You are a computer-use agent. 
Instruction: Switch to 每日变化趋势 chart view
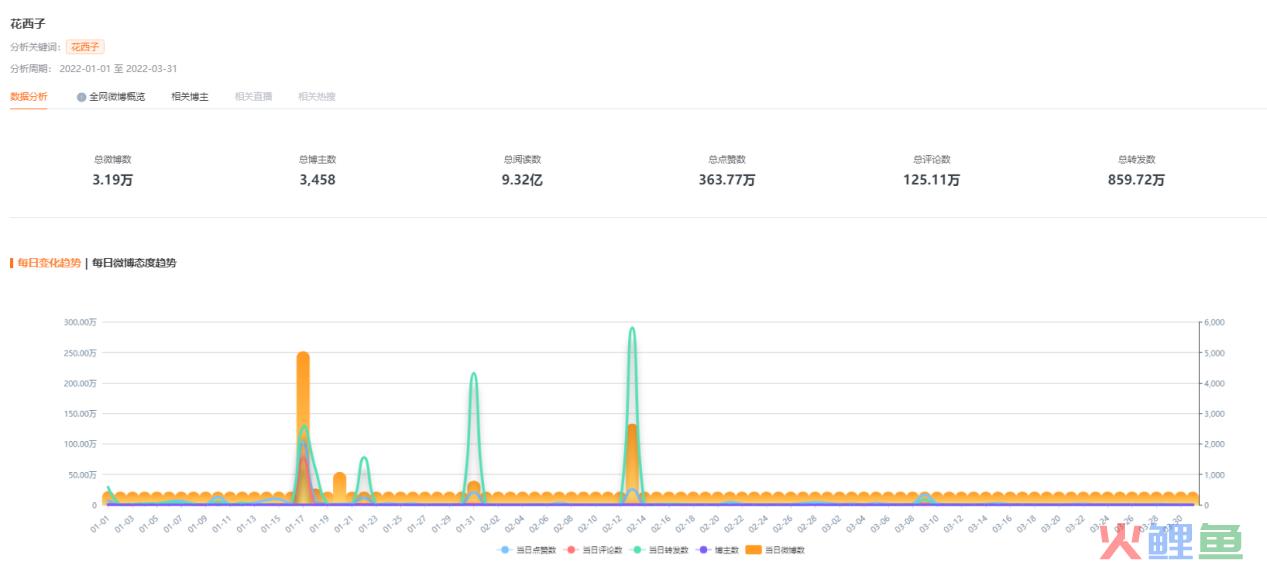(48, 263)
